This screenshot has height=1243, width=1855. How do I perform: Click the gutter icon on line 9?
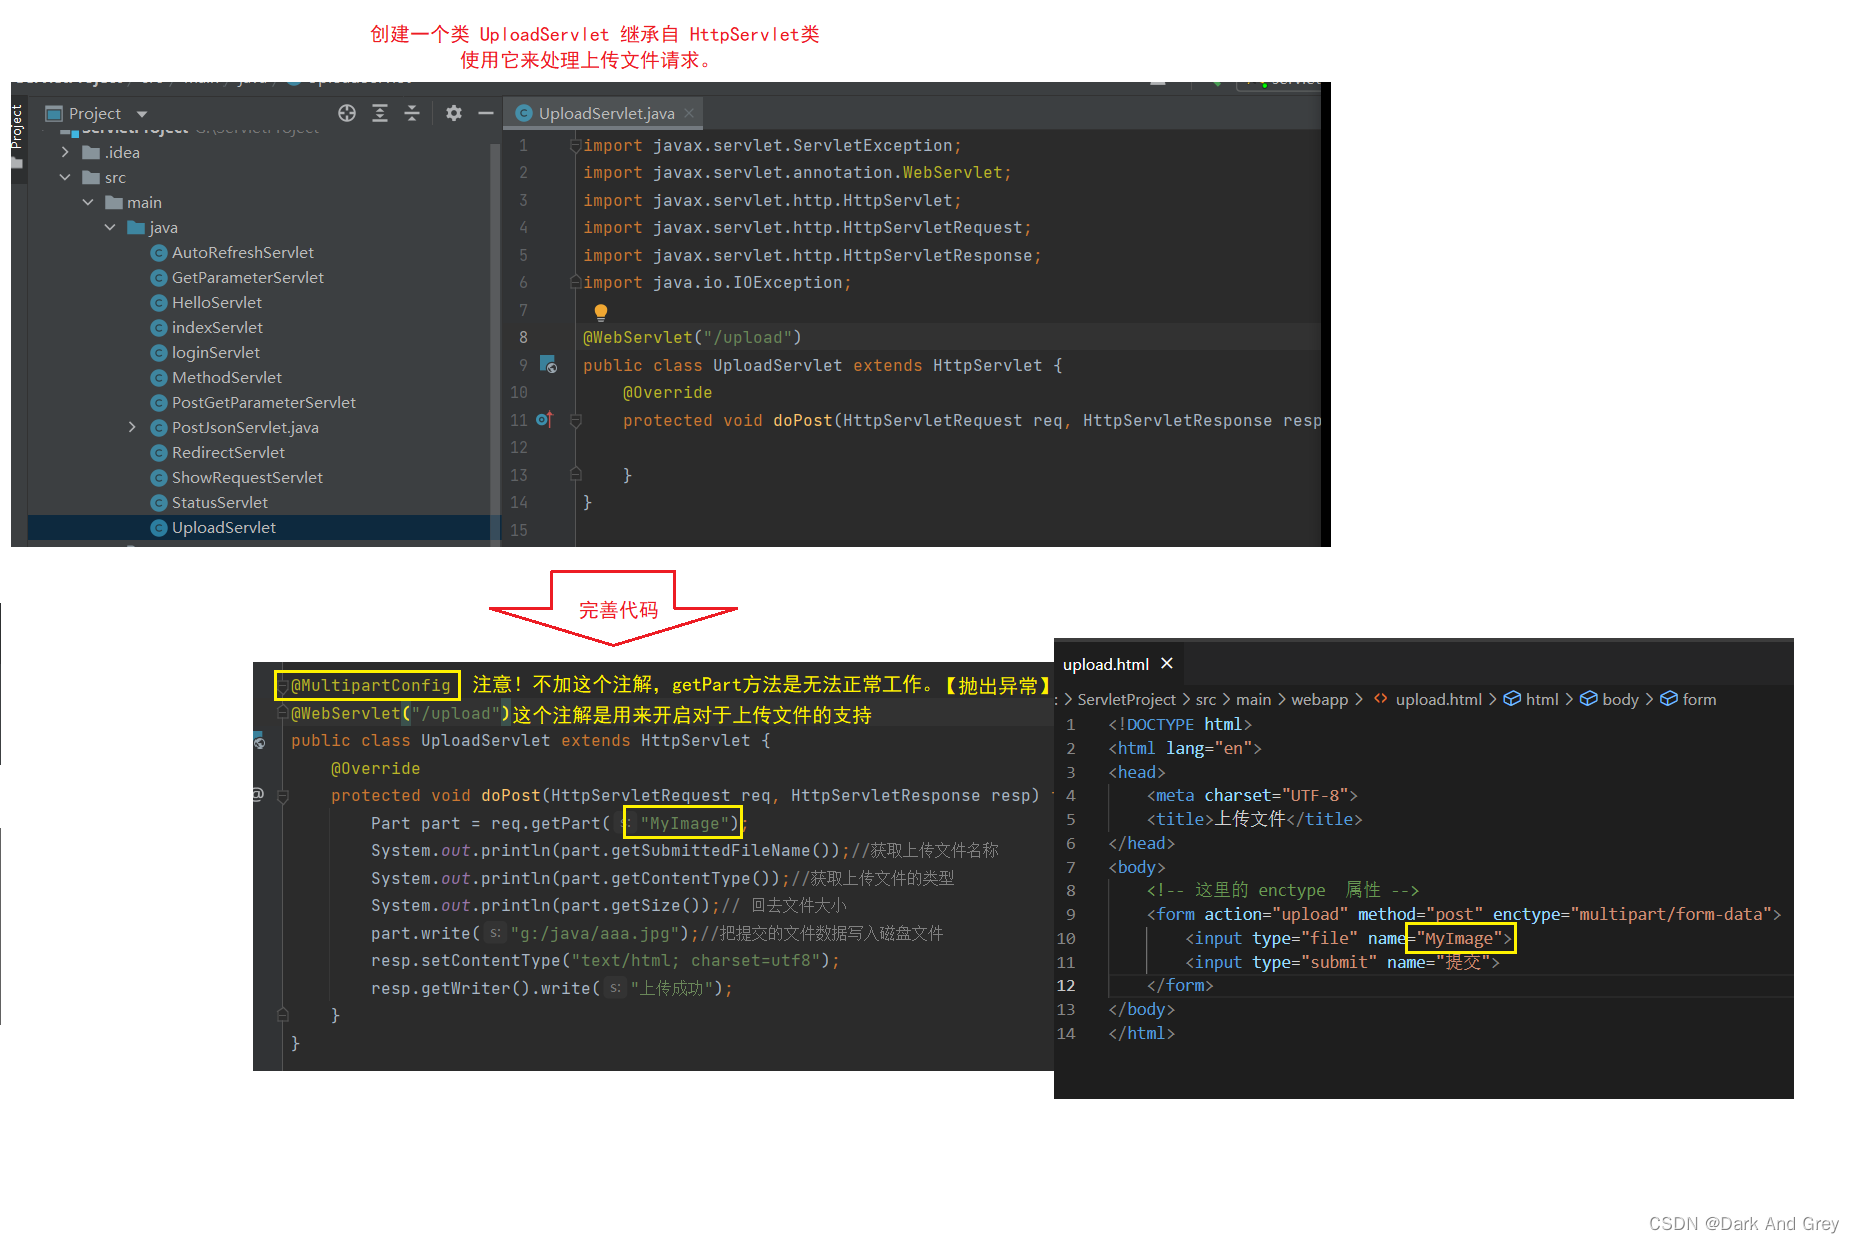548,364
